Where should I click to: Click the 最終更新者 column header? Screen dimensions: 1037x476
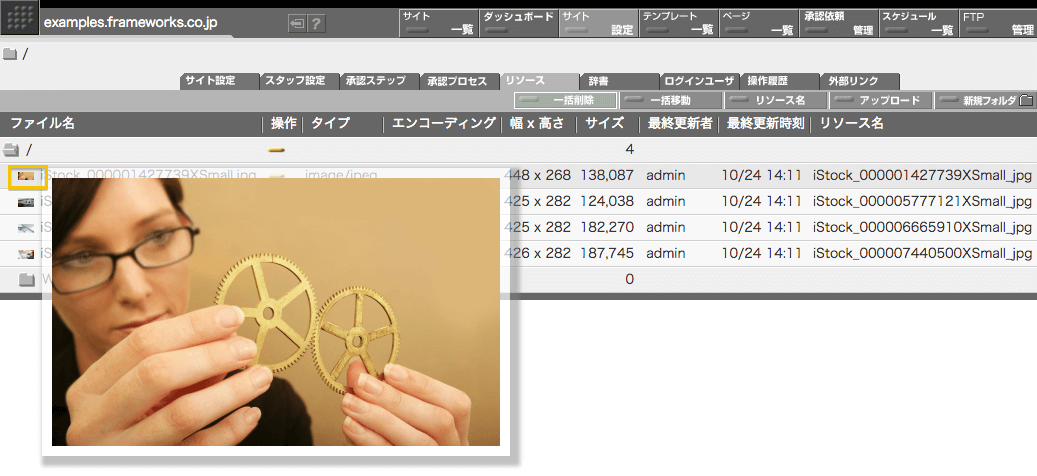click(x=680, y=124)
